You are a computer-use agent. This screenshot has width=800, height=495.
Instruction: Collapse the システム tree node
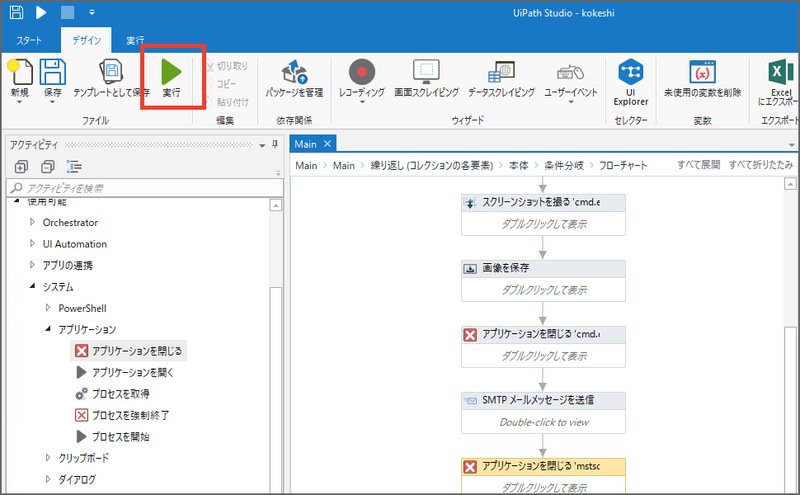point(32,286)
